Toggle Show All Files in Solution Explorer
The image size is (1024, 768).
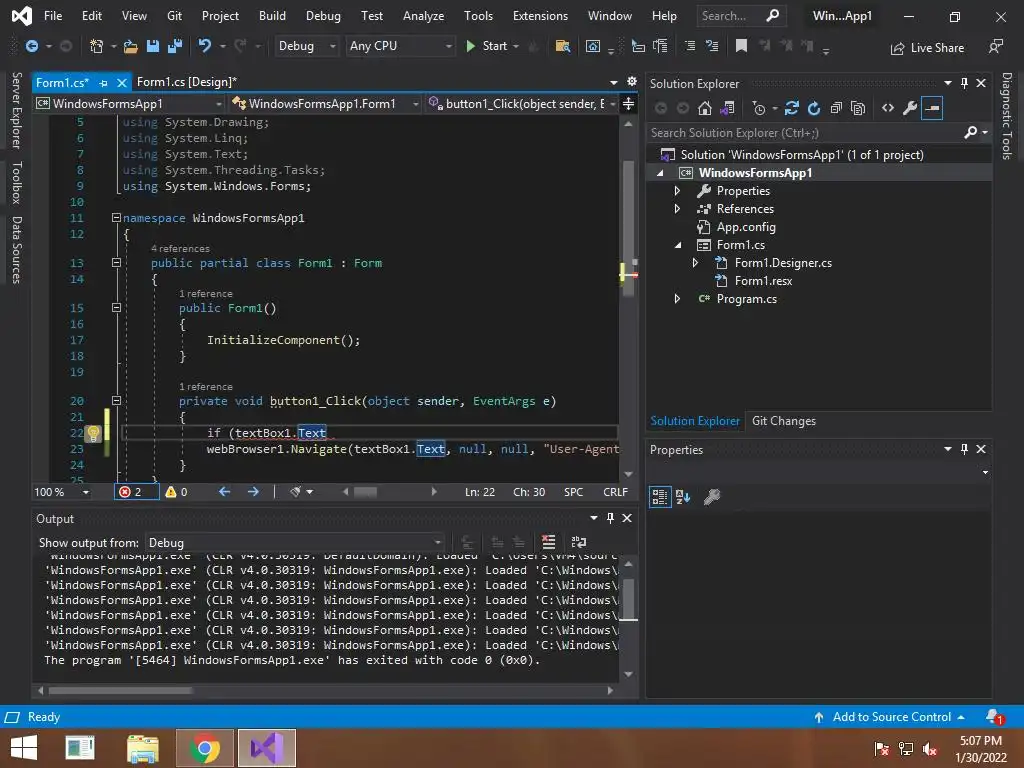[x=858, y=108]
